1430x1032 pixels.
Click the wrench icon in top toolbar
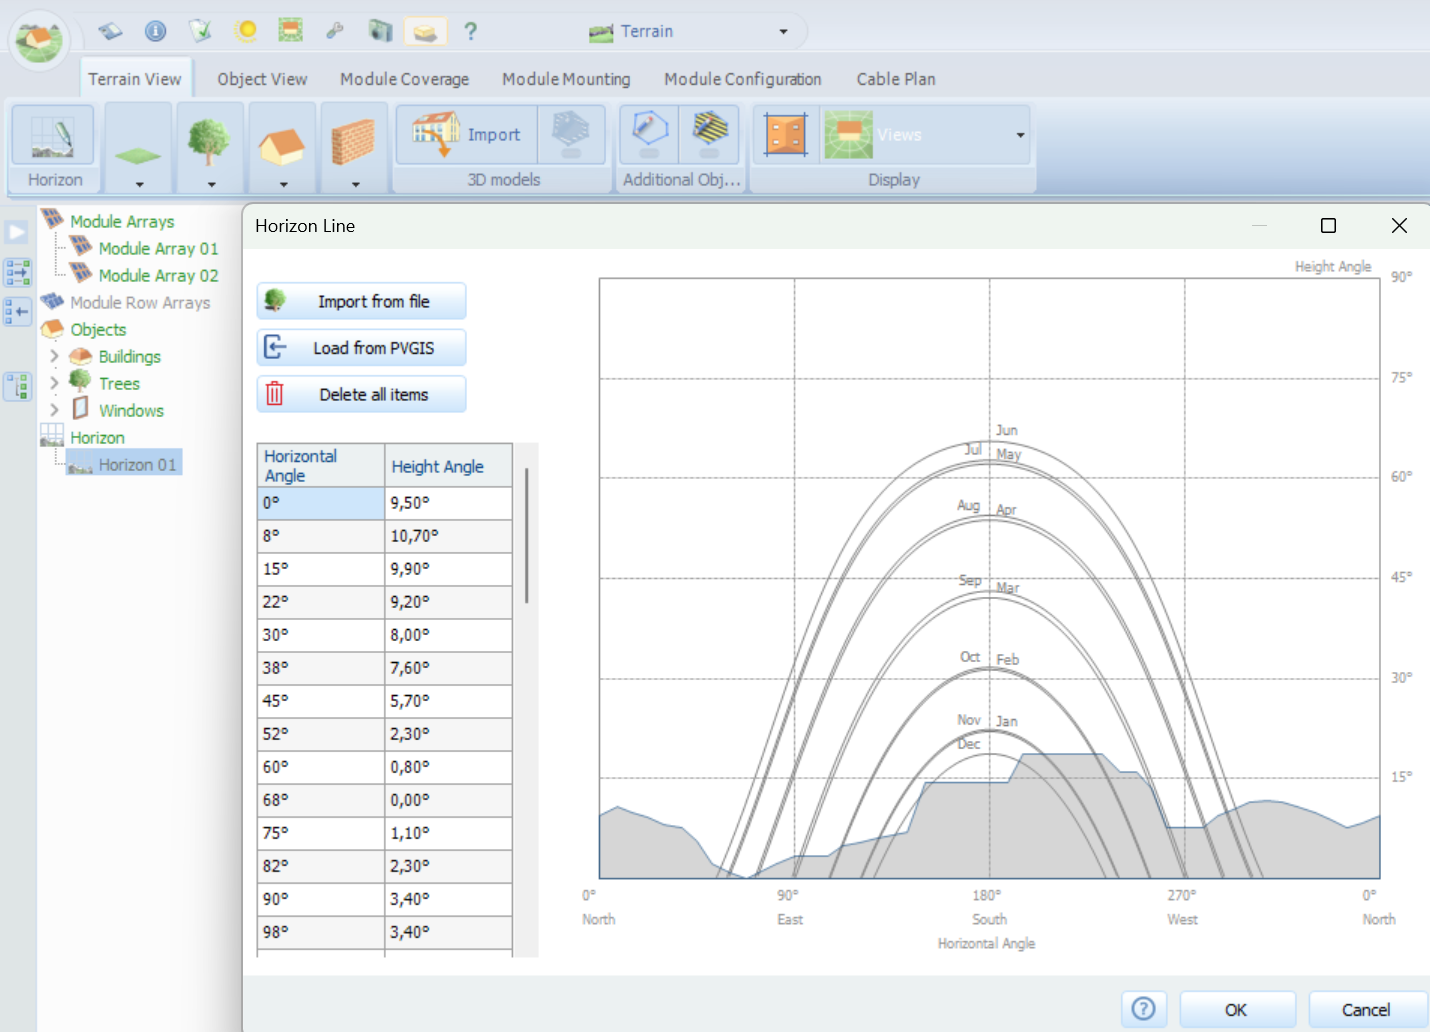335,31
